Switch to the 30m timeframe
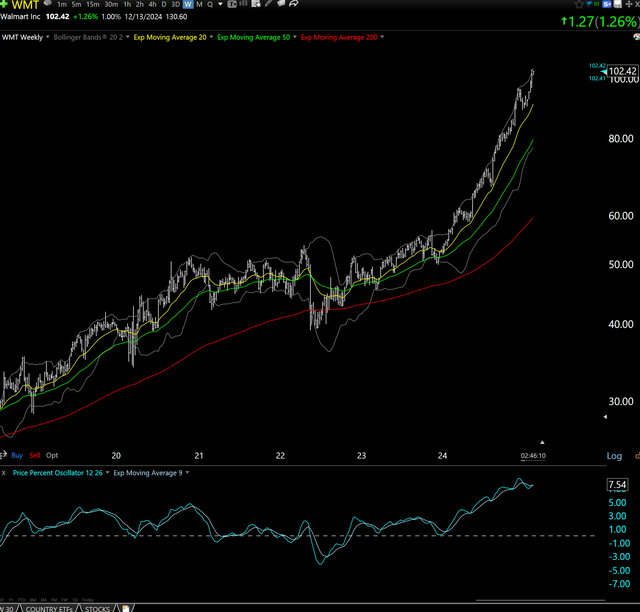 coord(111,4)
